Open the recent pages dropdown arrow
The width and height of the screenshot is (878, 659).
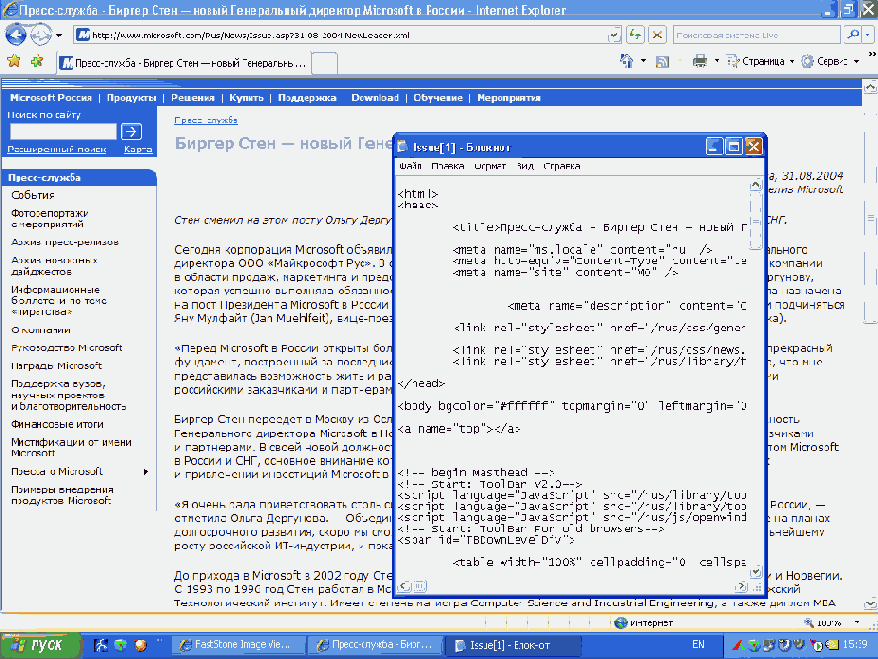(x=59, y=35)
